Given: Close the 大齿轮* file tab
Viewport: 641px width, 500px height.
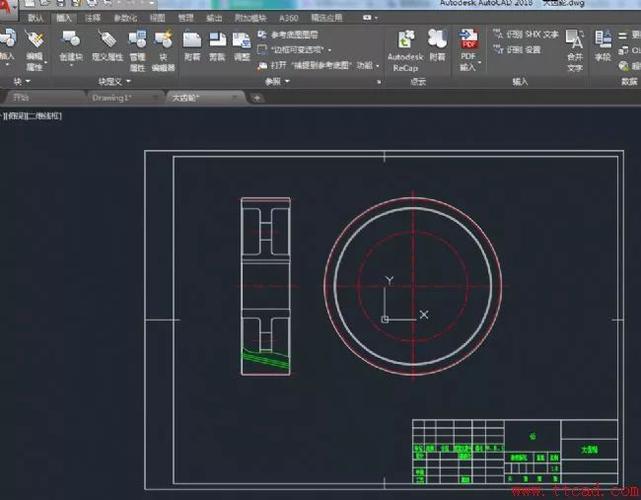Looking at the screenshot, I should click(235, 98).
